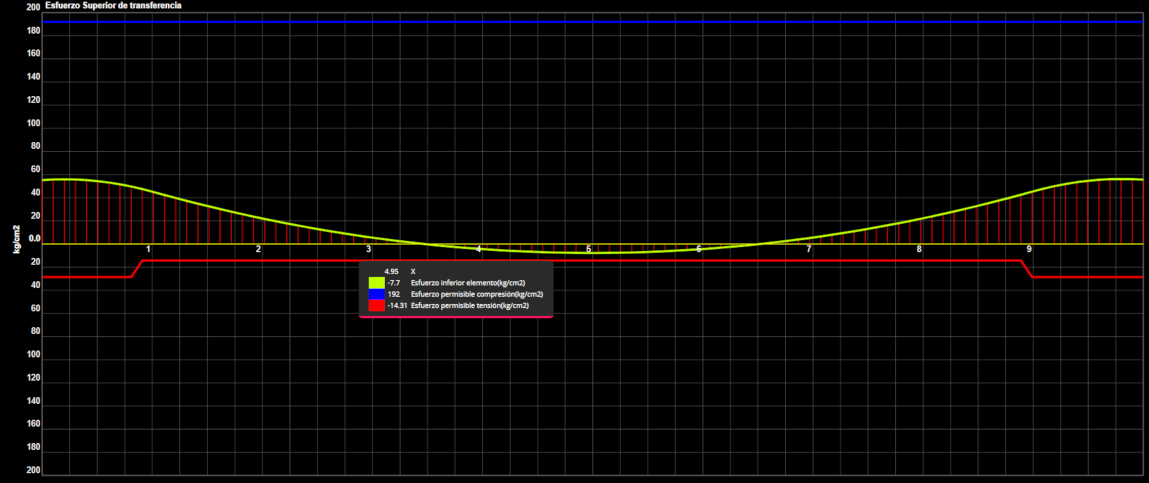The image size is (1149, 483).
Task: Click the red swatch in the tooltip
Action: coord(377,306)
